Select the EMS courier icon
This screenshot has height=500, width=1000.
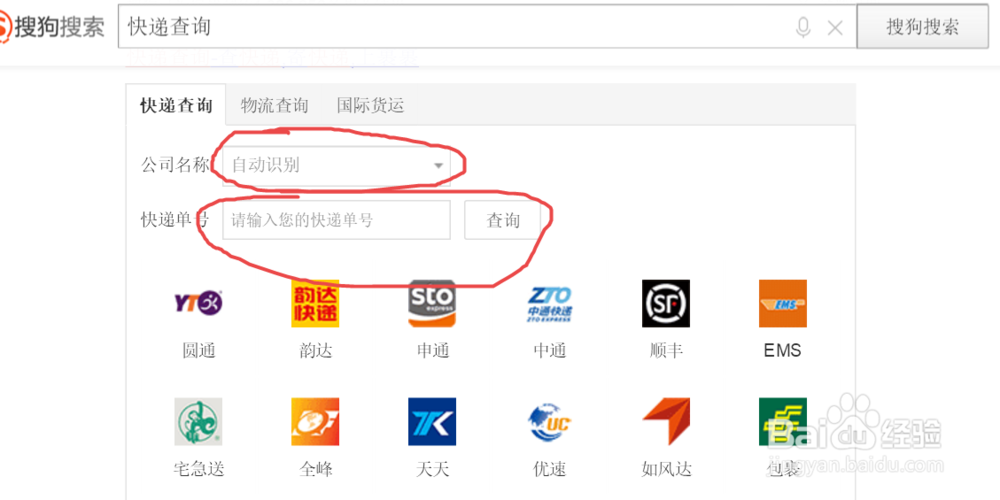[x=783, y=304]
